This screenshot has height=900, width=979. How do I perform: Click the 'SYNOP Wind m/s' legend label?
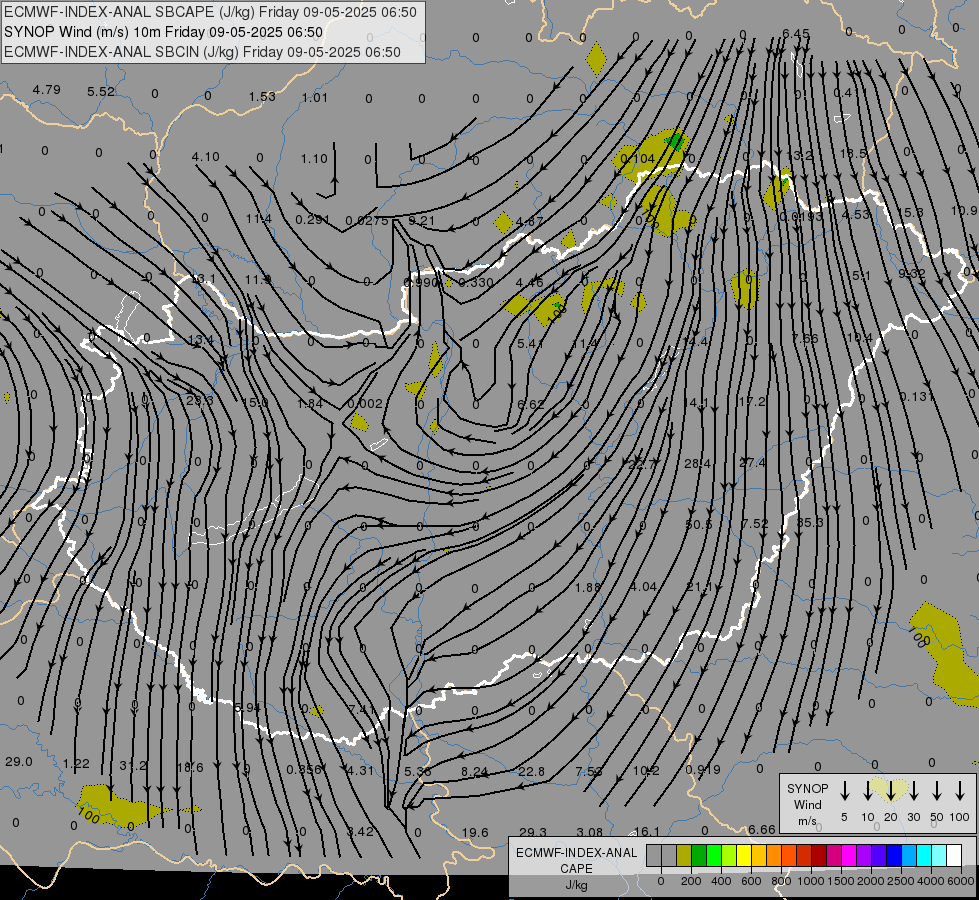pyautogui.click(x=807, y=805)
